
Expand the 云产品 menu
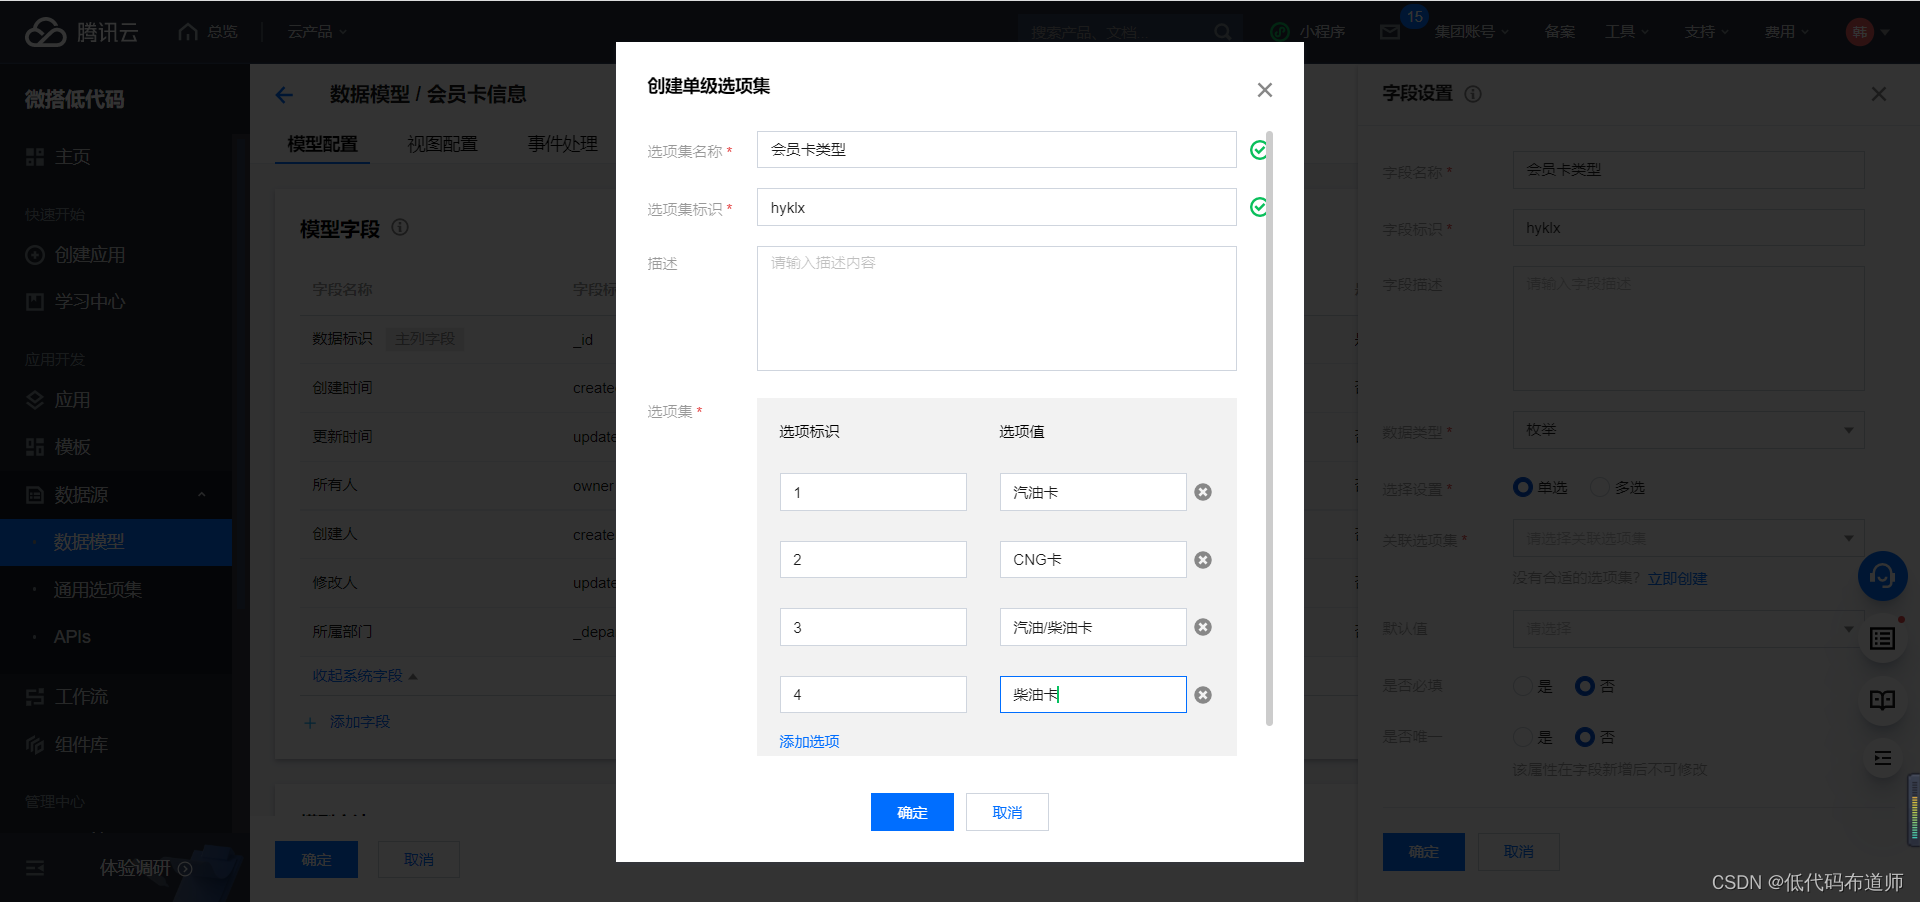(317, 32)
